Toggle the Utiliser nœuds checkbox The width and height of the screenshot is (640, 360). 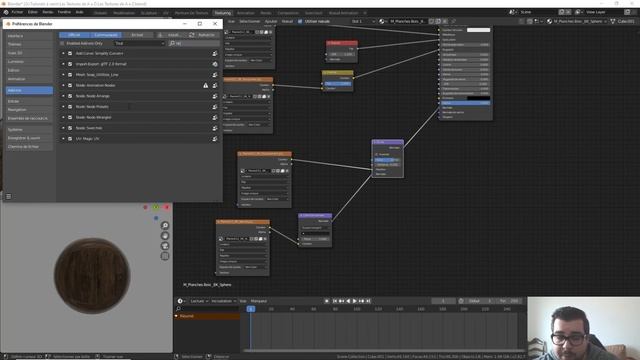pos(300,21)
